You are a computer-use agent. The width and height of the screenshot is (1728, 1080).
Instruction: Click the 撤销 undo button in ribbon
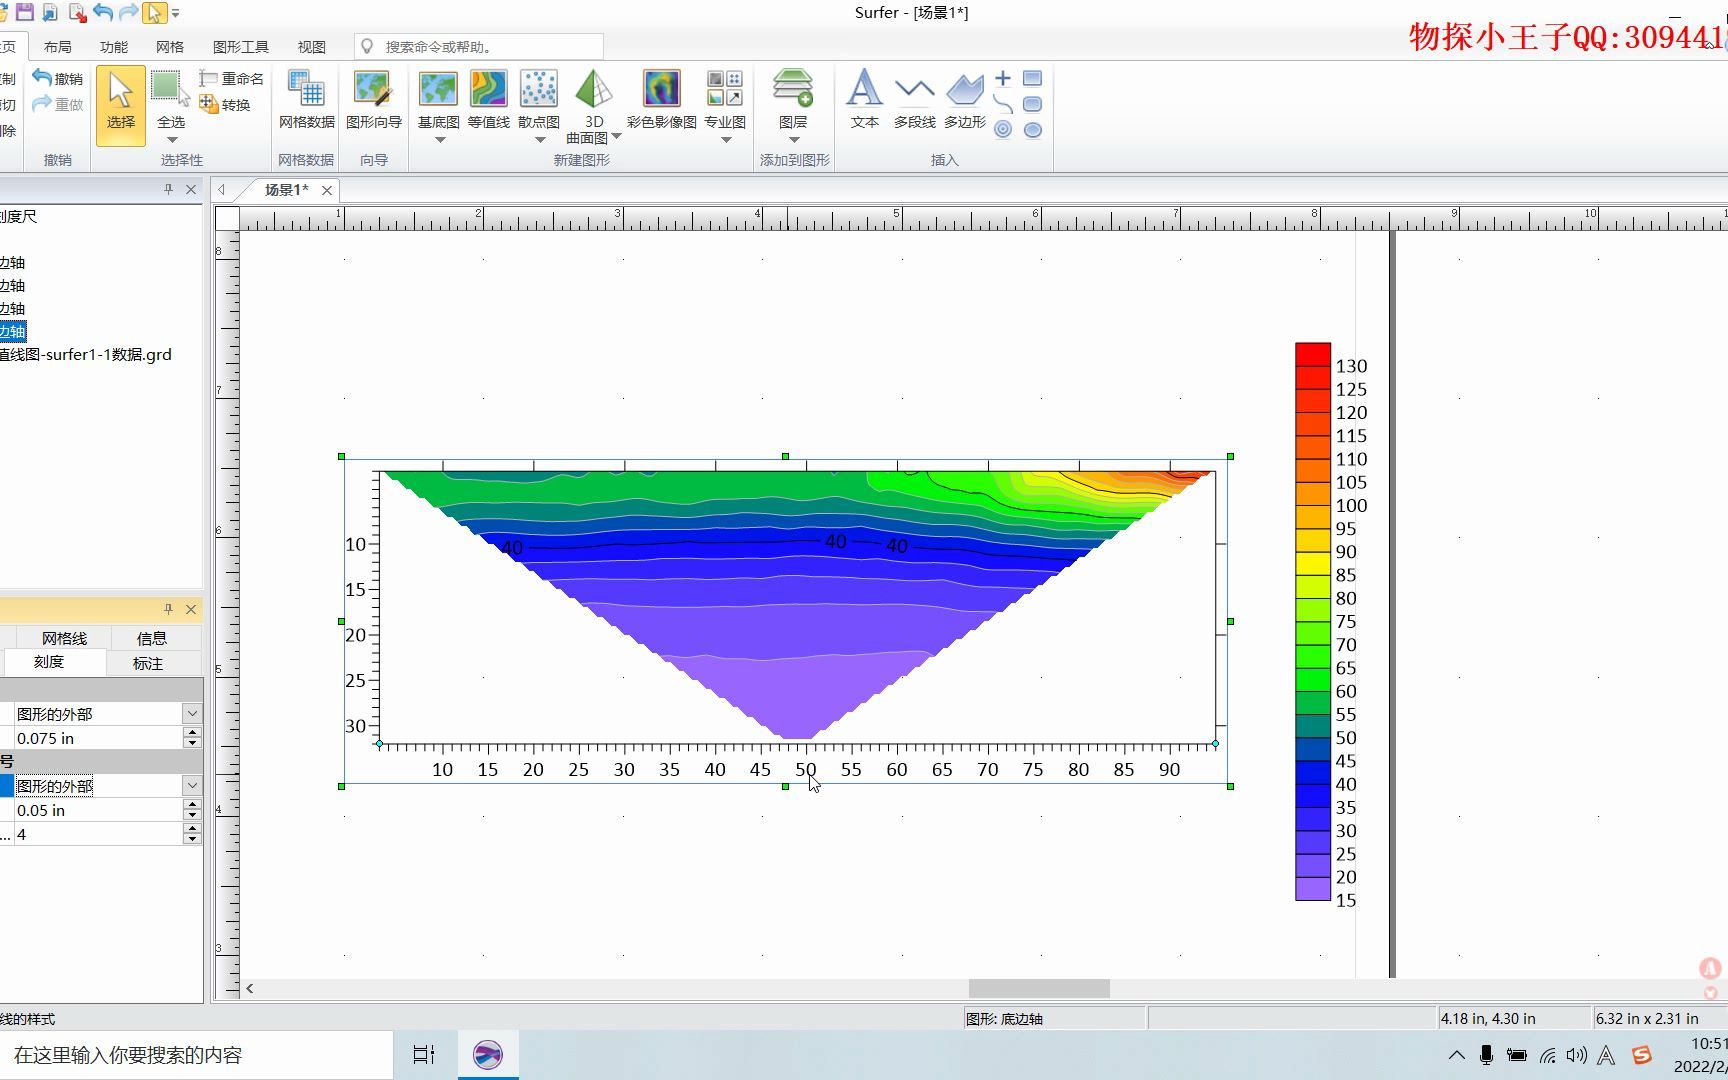[57, 78]
